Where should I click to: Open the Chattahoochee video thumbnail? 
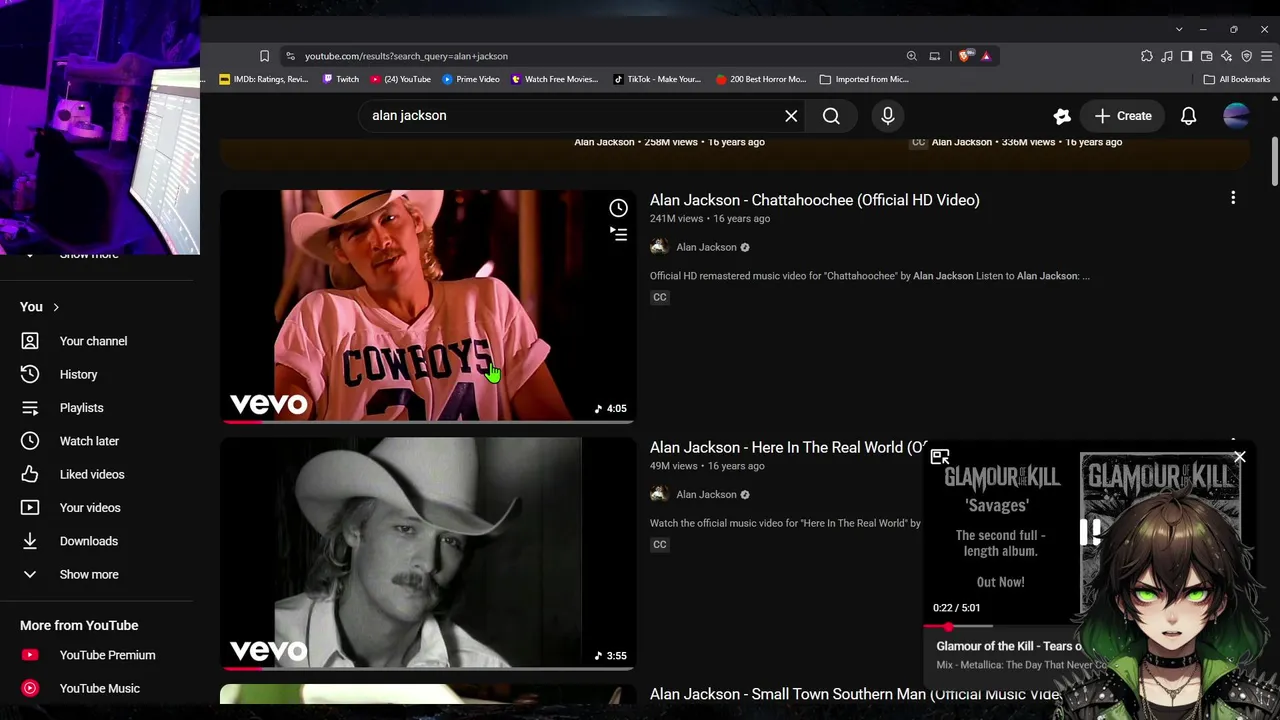point(427,306)
